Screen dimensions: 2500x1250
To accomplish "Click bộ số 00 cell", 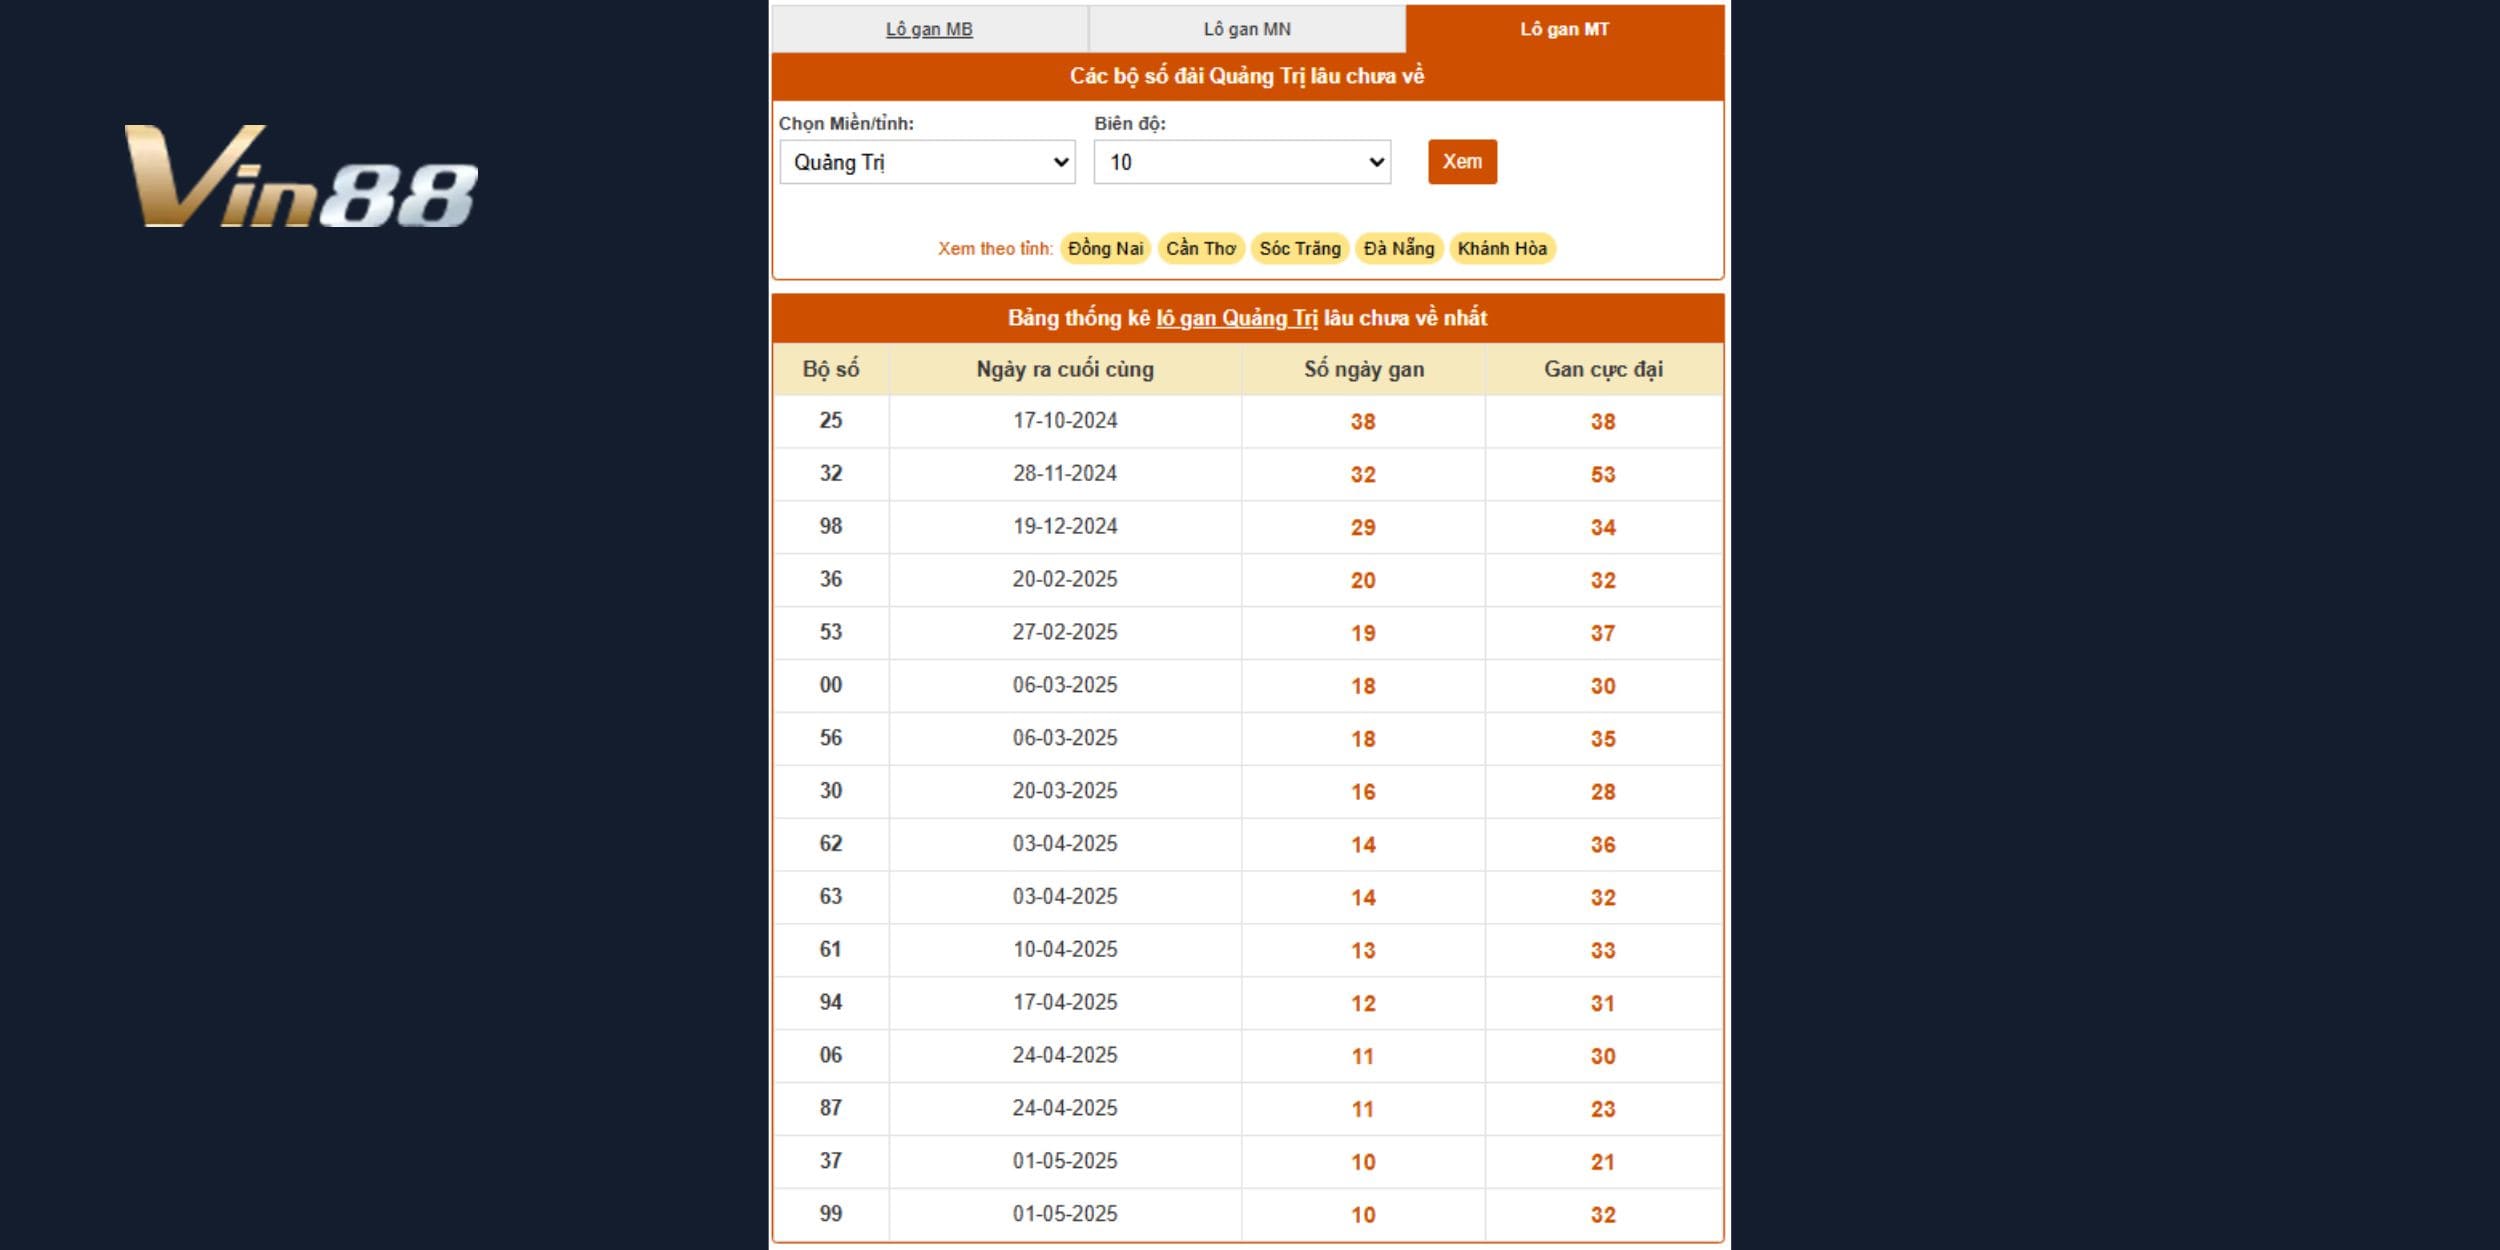I will pyautogui.click(x=831, y=686).
